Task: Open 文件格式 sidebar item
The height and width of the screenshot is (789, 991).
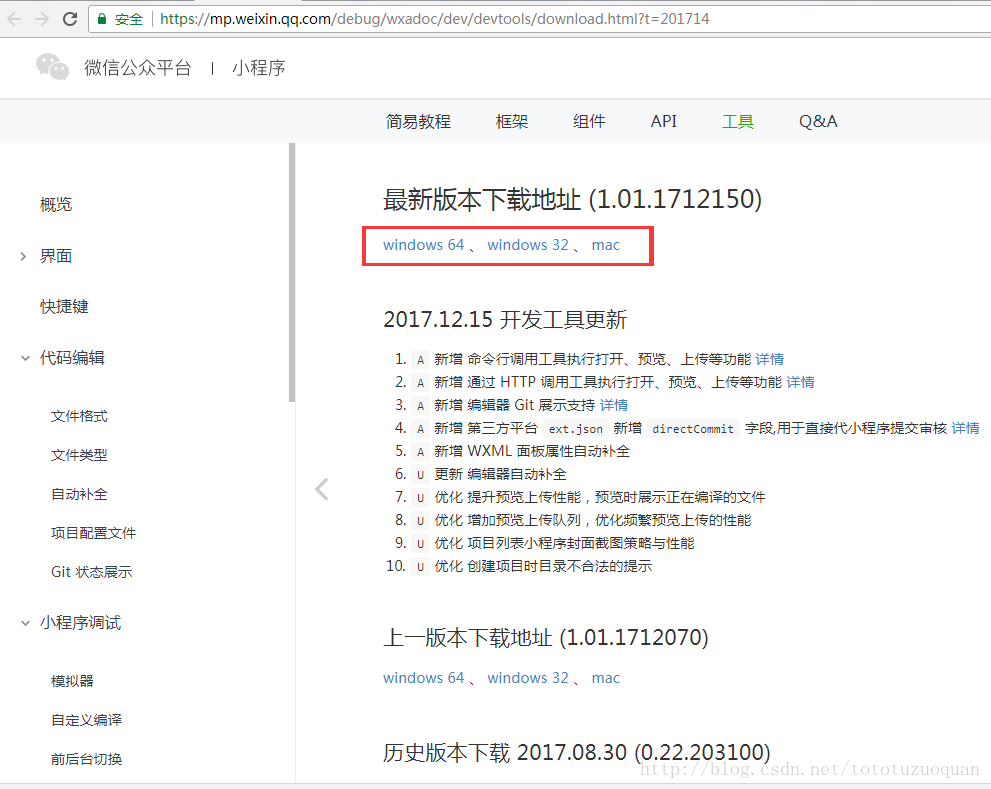Action: pyautogui.click(x=80, y=416)
